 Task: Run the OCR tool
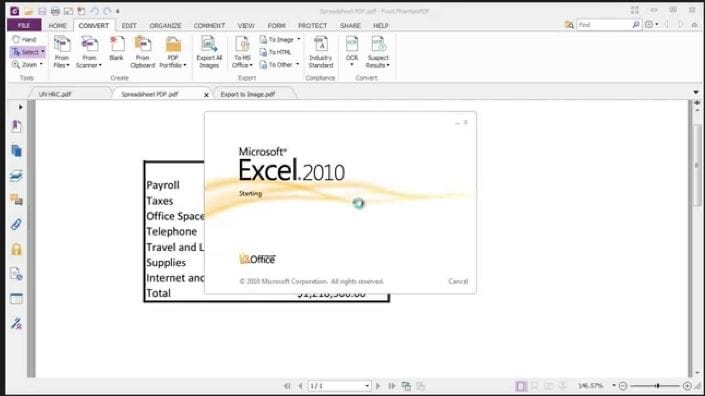point(352,51)
